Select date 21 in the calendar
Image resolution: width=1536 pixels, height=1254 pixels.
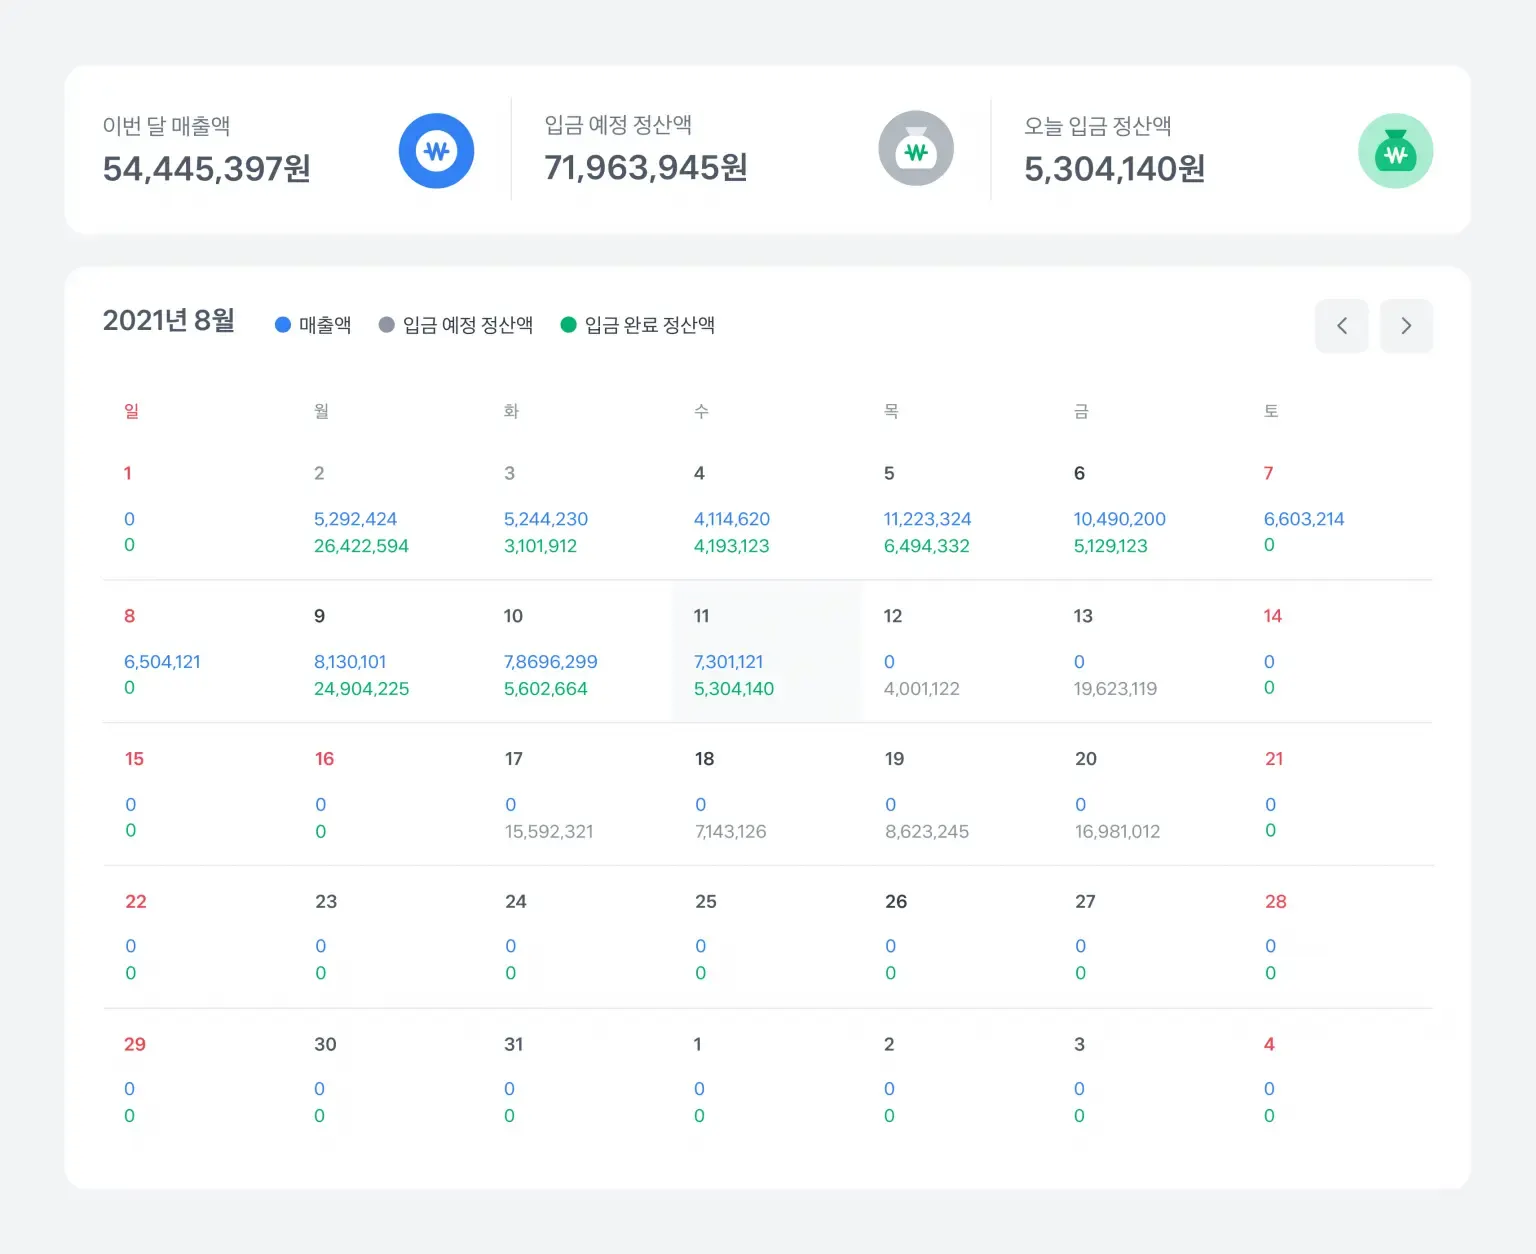(1274, 759)
